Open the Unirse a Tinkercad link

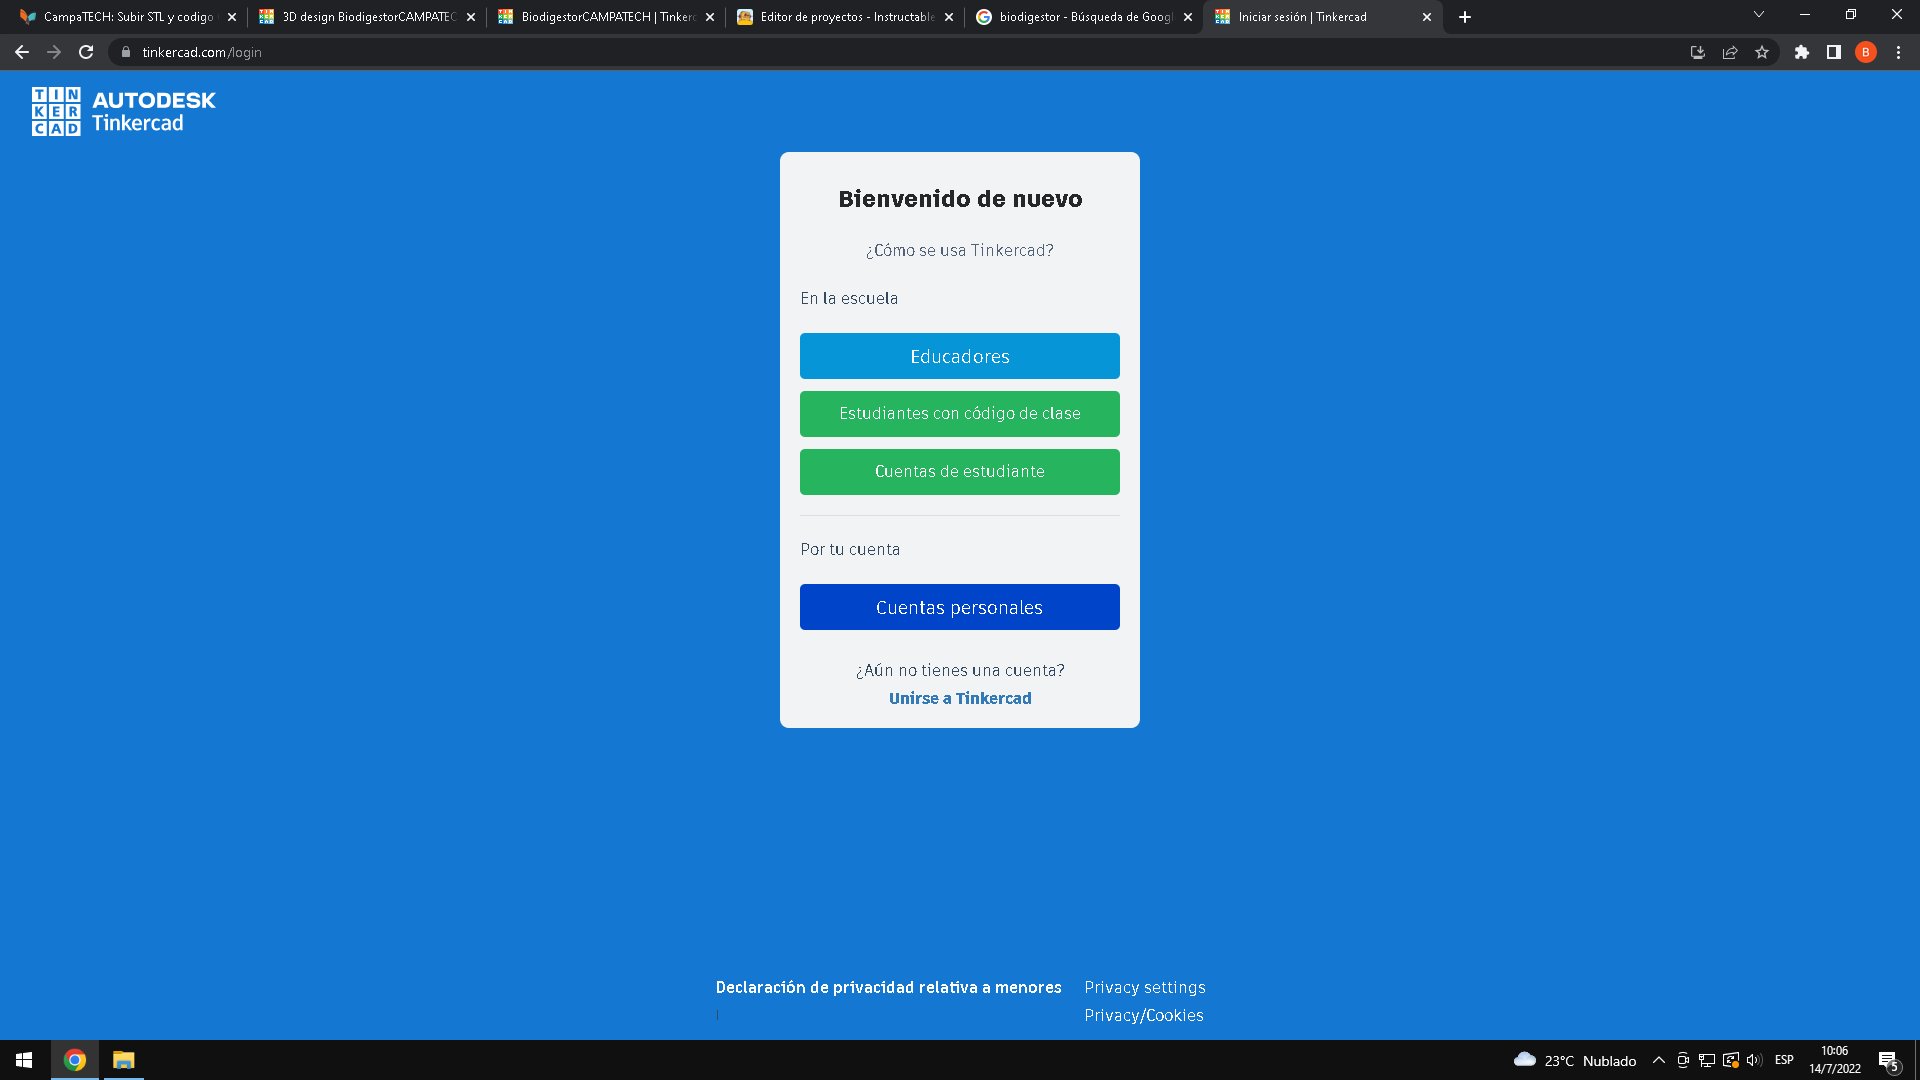(960, 698)
